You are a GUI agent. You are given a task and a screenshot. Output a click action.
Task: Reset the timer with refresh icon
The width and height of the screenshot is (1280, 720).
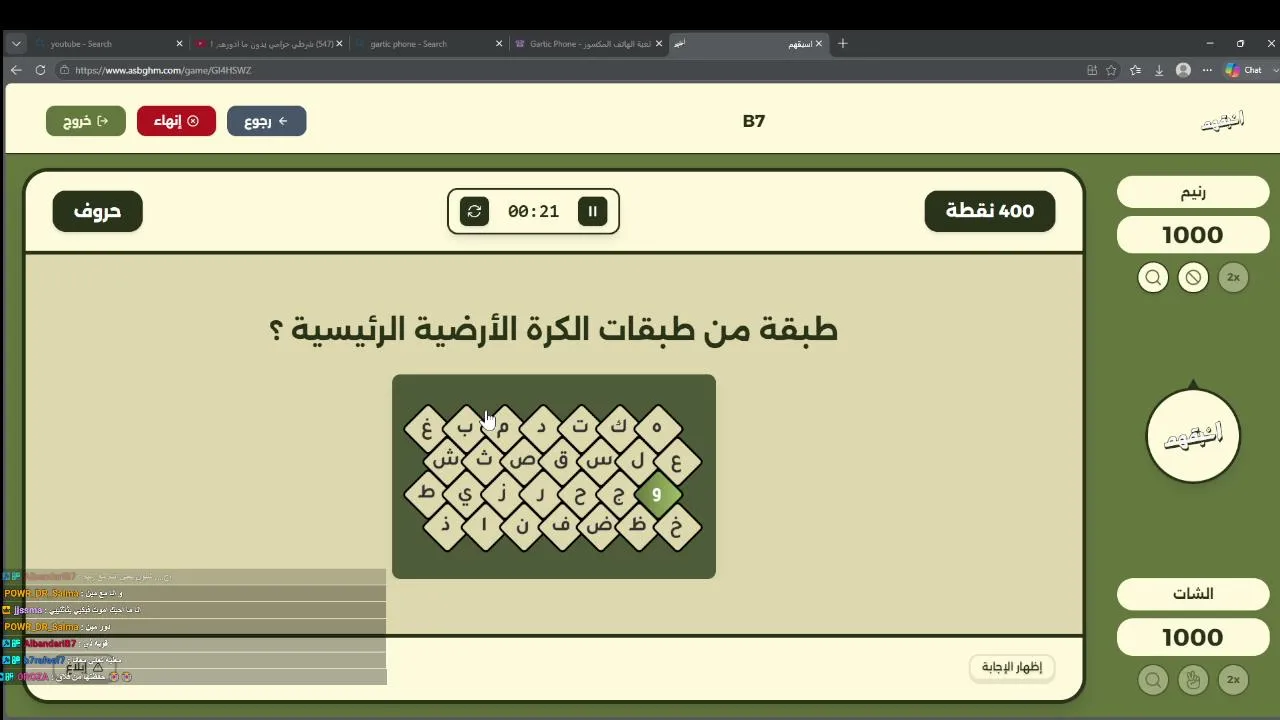pyautogui.click(x=474, y=211)
